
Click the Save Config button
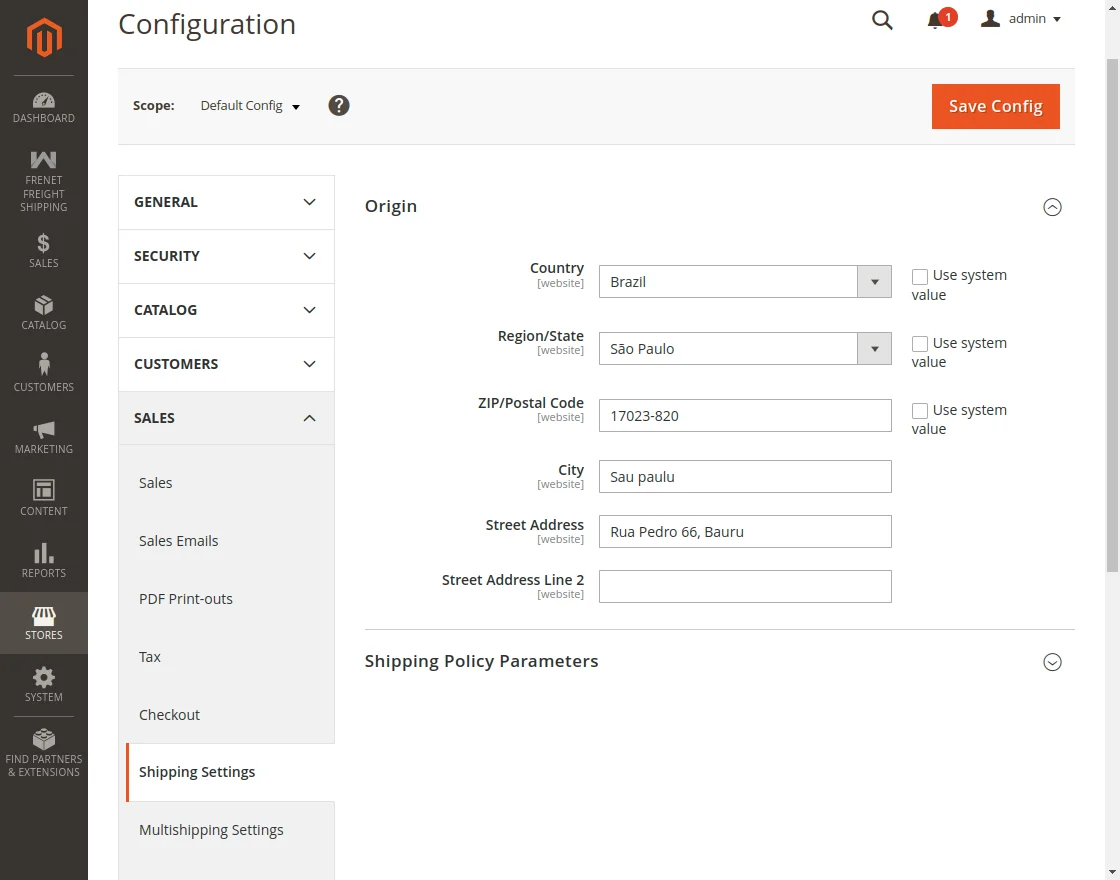[995, 106]
